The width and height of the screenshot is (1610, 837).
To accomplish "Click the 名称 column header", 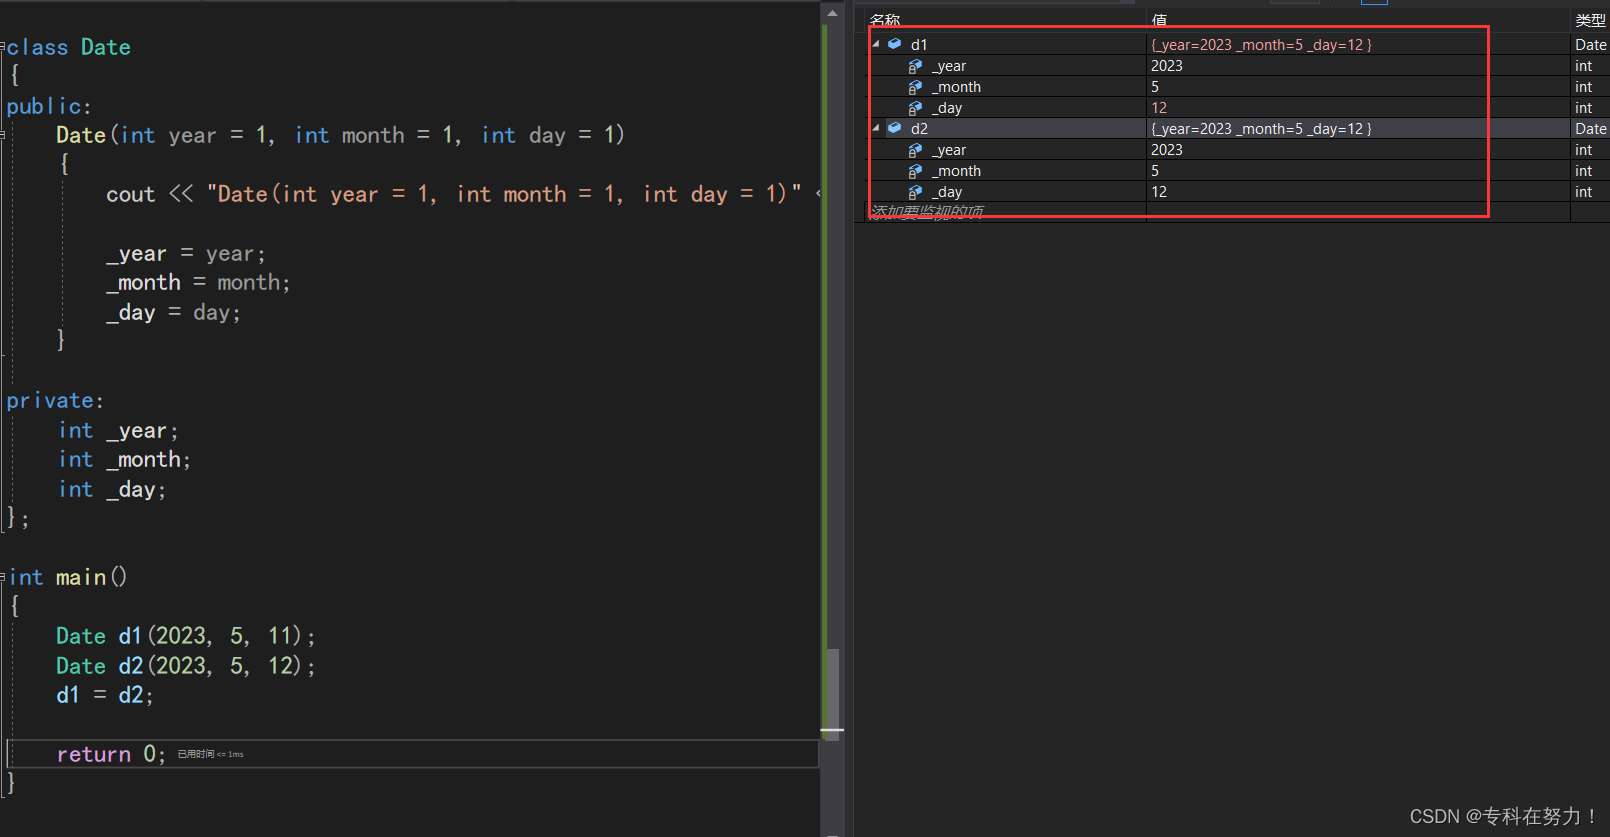I will [885, 20].
